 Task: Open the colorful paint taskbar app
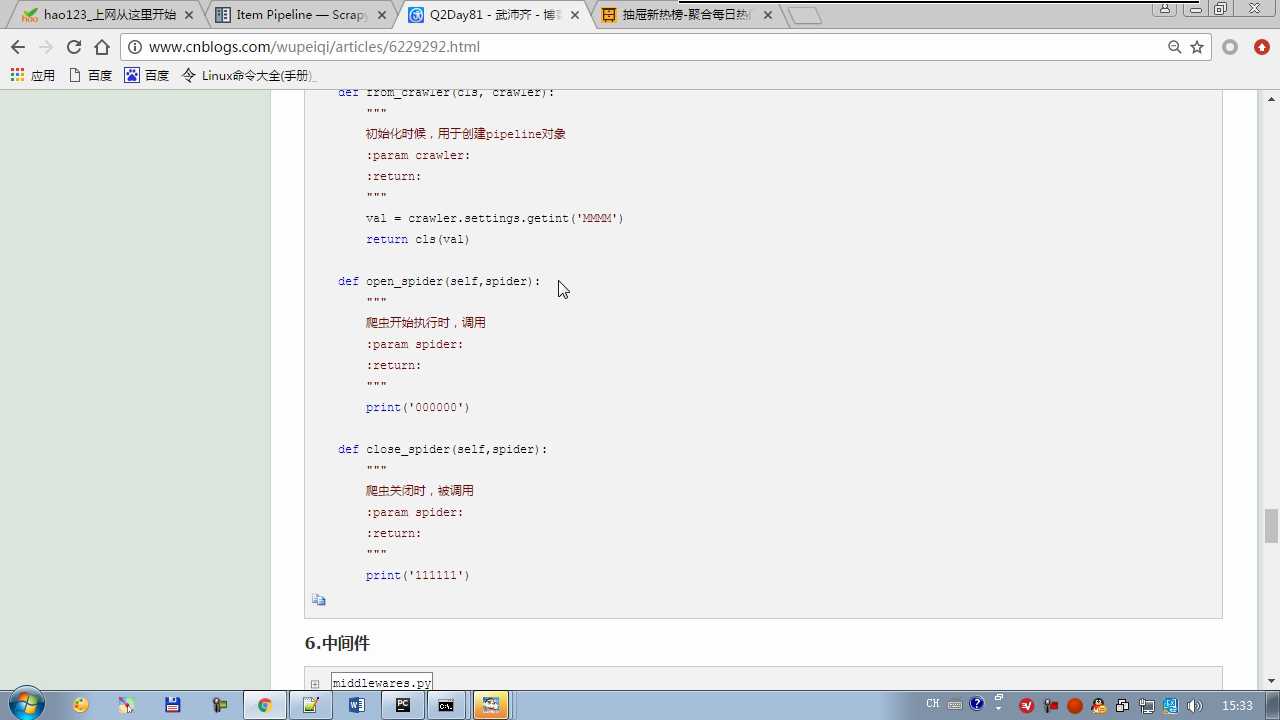click(x=126, y=705)
